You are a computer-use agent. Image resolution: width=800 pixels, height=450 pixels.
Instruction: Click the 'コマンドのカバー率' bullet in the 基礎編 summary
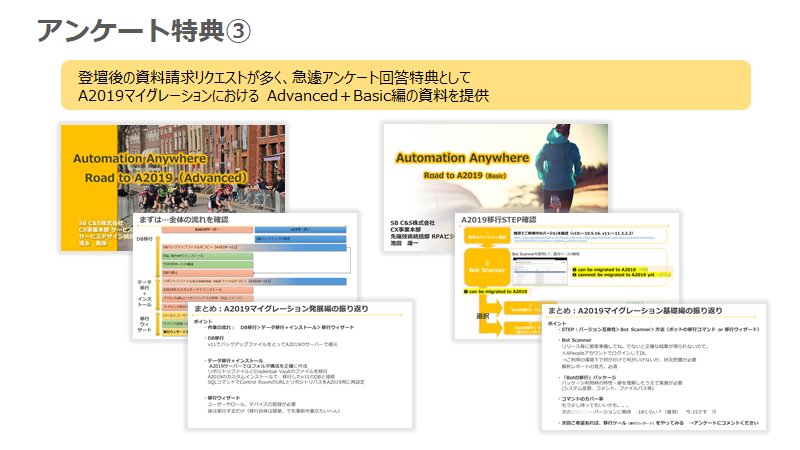581,398
